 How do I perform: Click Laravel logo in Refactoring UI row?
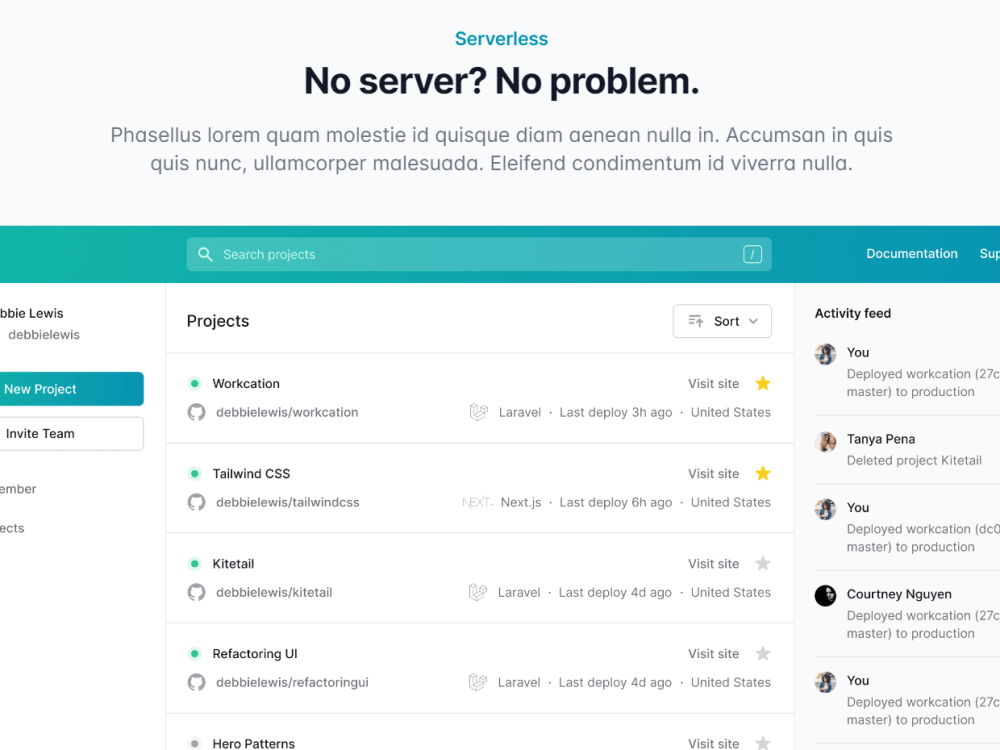pos(478,682)
